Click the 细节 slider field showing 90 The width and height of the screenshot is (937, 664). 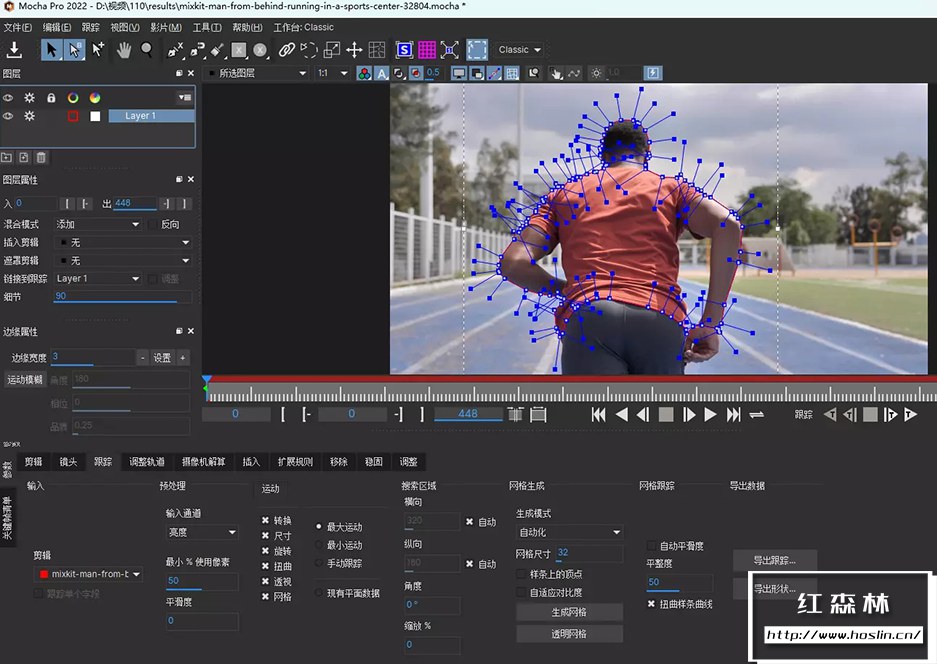pos(115,297)
